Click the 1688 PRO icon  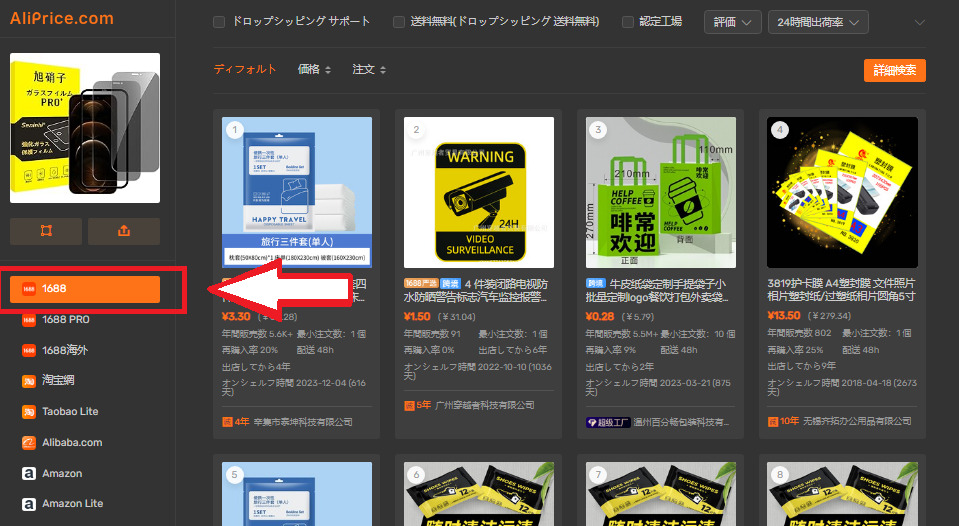[29, 319]
